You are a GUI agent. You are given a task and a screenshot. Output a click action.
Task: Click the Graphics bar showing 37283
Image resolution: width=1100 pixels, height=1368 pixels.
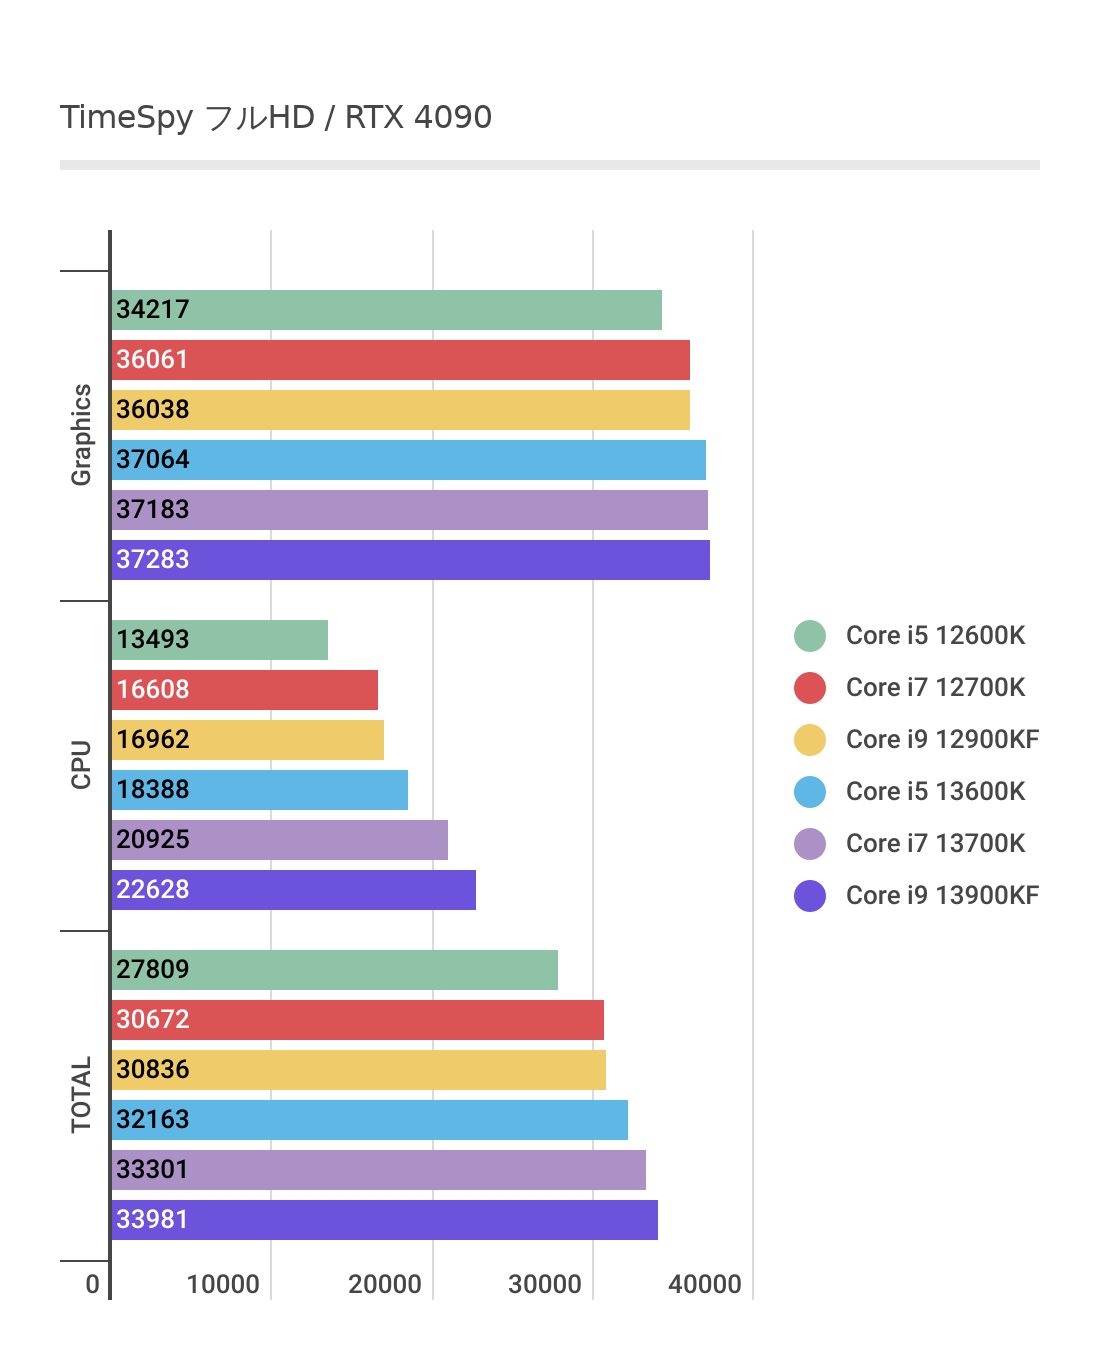[410, 560]
